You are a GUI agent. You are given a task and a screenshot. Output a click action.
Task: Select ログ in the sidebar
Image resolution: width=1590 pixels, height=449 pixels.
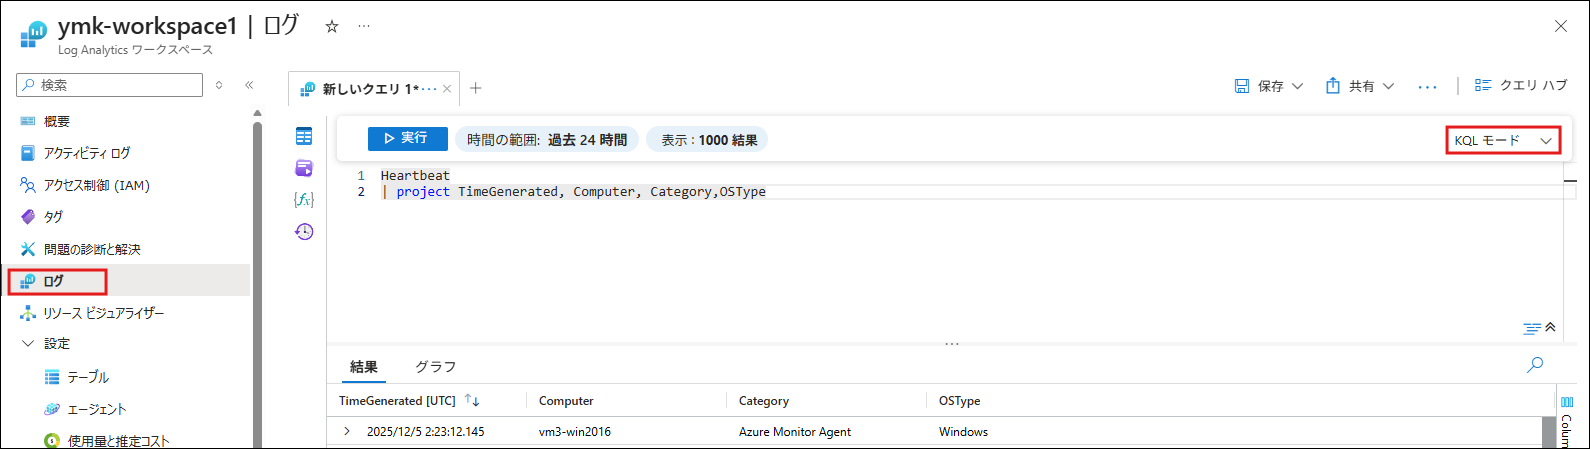(126, 281)
